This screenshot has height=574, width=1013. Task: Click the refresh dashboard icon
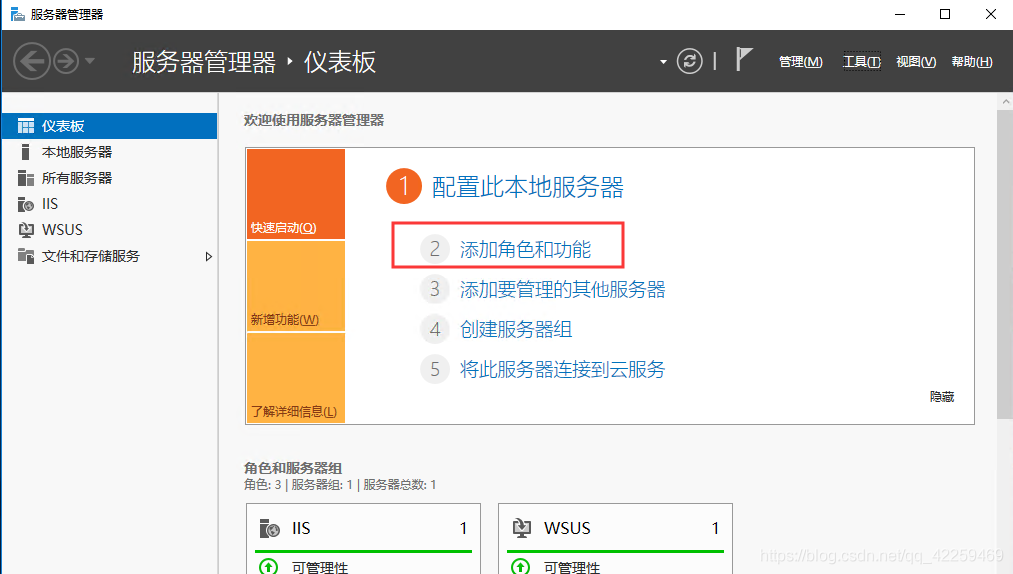coord(690,61)
